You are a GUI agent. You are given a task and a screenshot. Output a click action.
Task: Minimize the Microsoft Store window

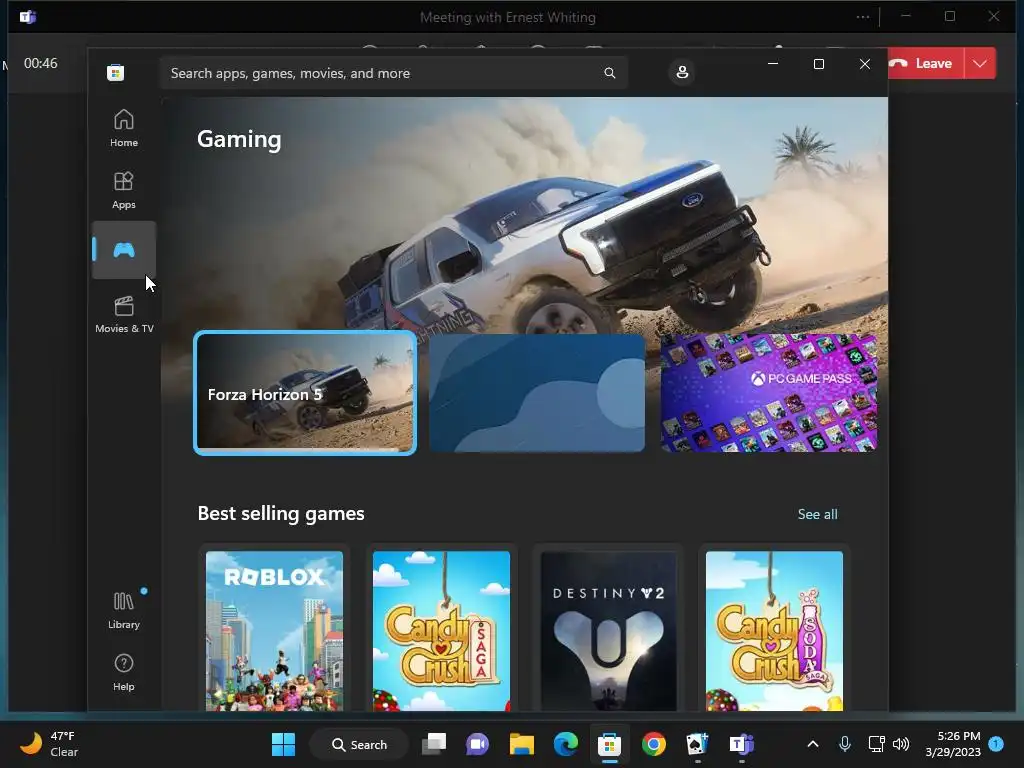coord(773,64)
